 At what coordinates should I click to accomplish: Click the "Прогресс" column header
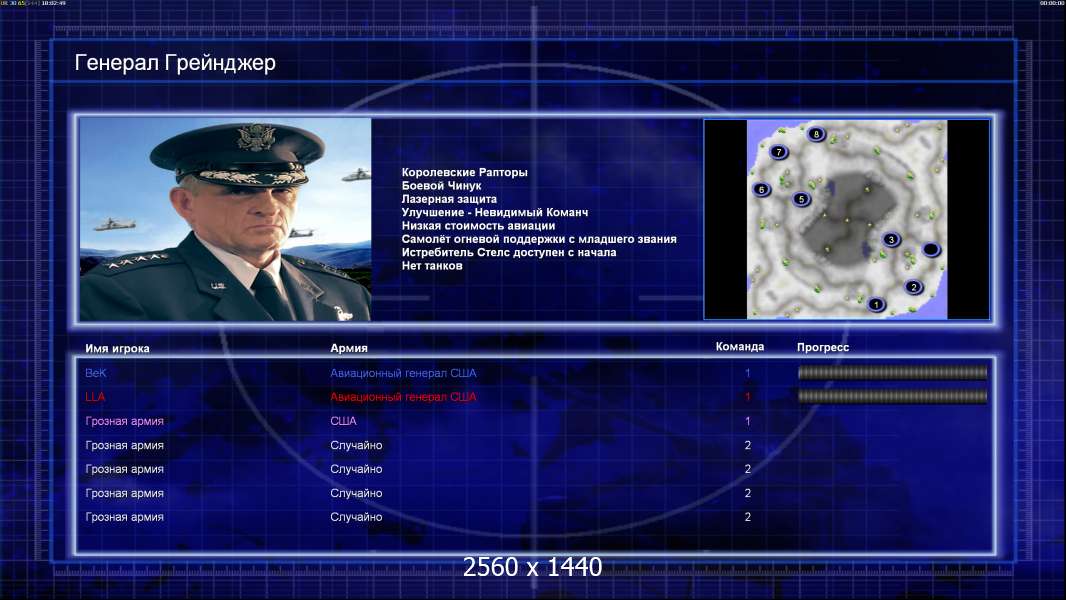click(823, 347)
